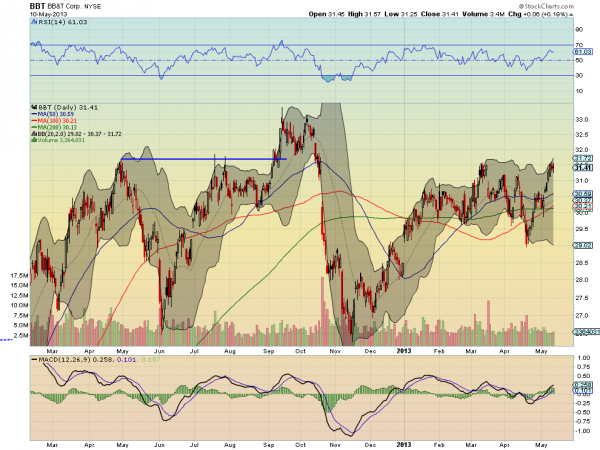Click the 'Chg +0.06 (+0.19%)' header value

click(x=538, y=14)
